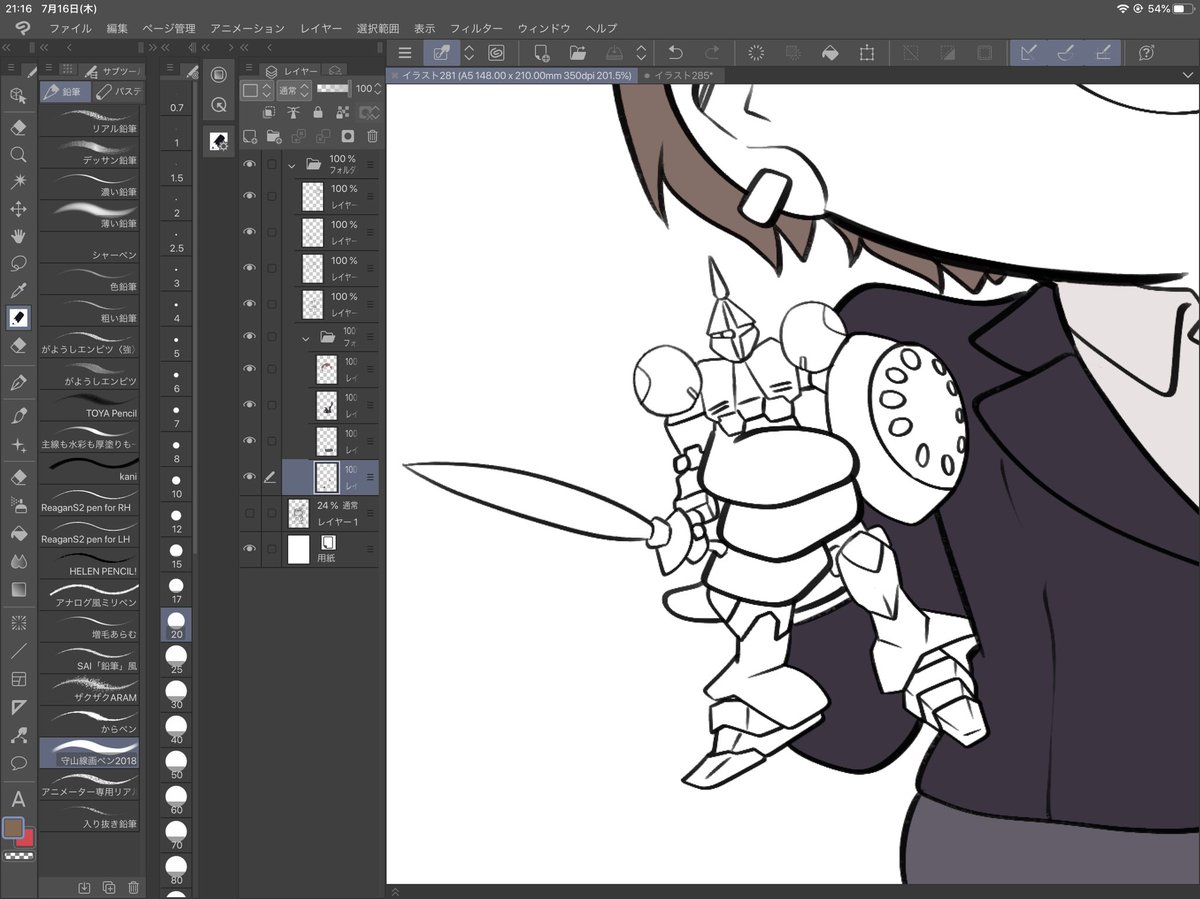Open the ファイル menu
1200x899 pixels.
70,28
